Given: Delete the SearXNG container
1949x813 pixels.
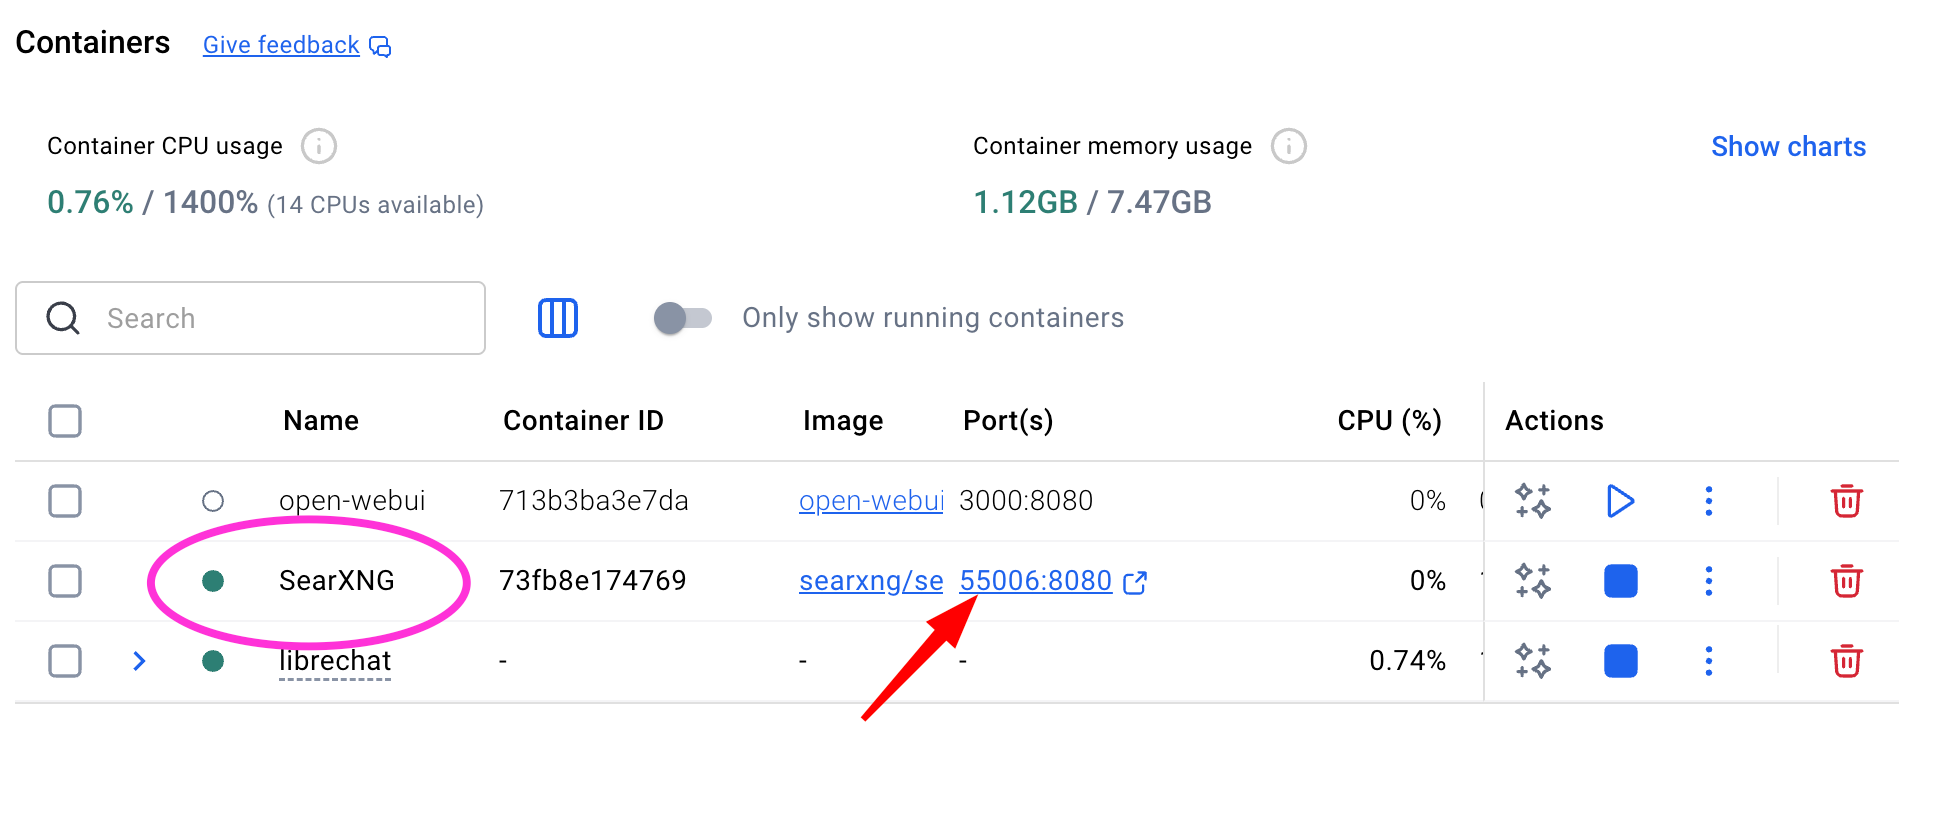Looking at the screenshot, I should pyautogui.click(x=1846, y=581).
